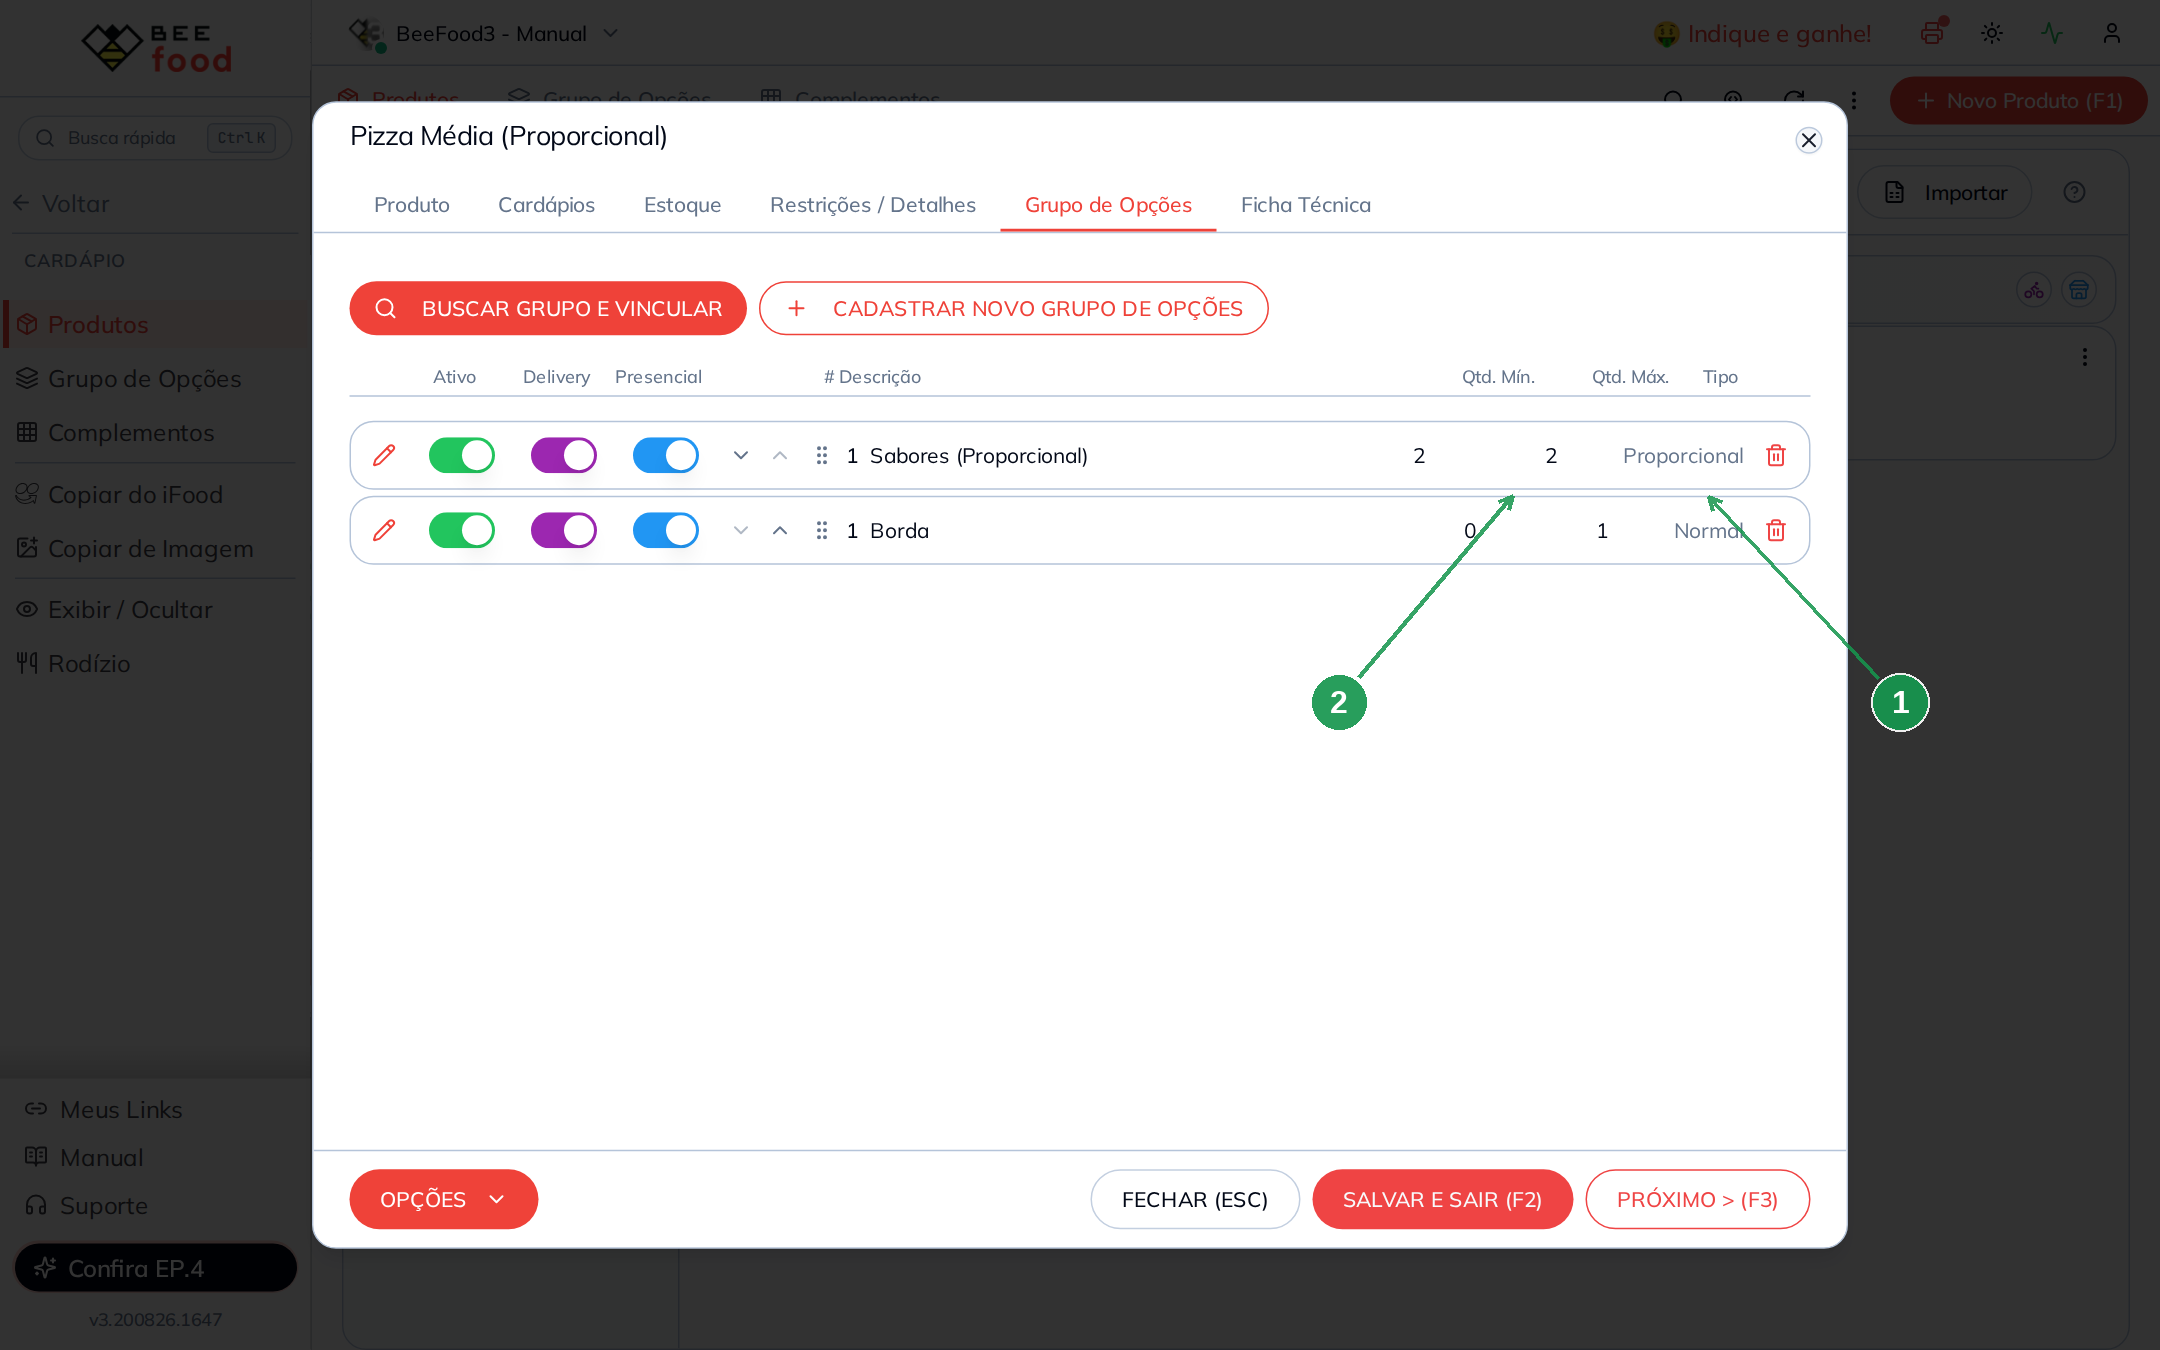Delete Sabores (Proporcional) with trash icon
The width and height of the screenshot is (2160, 1350).
(x=1776, y=455)
